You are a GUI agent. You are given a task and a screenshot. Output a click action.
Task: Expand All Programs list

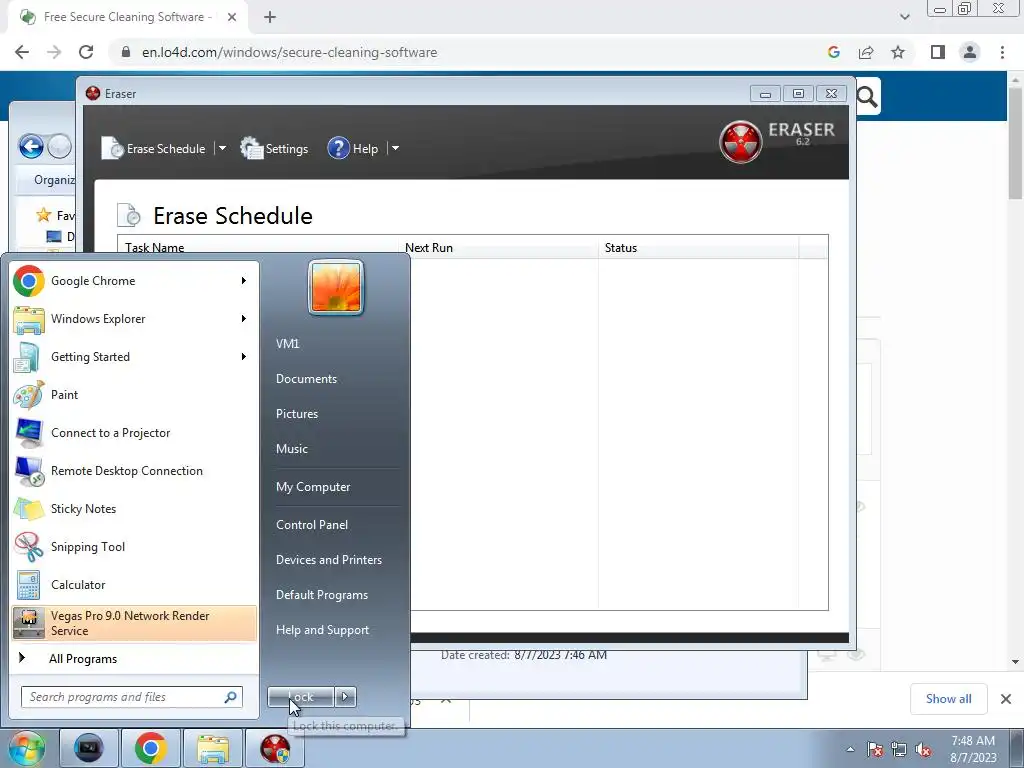(134, 658)
